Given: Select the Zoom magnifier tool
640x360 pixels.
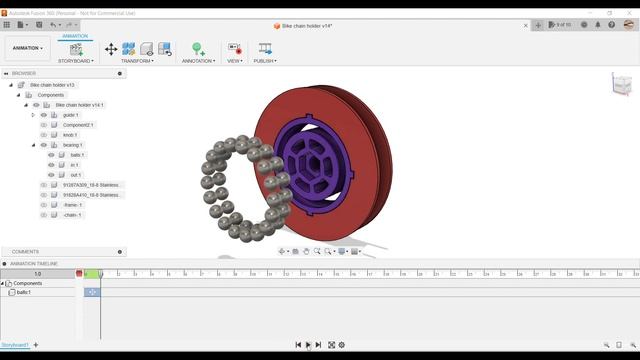Looking at the screenshot, I should tap(317, 251).
